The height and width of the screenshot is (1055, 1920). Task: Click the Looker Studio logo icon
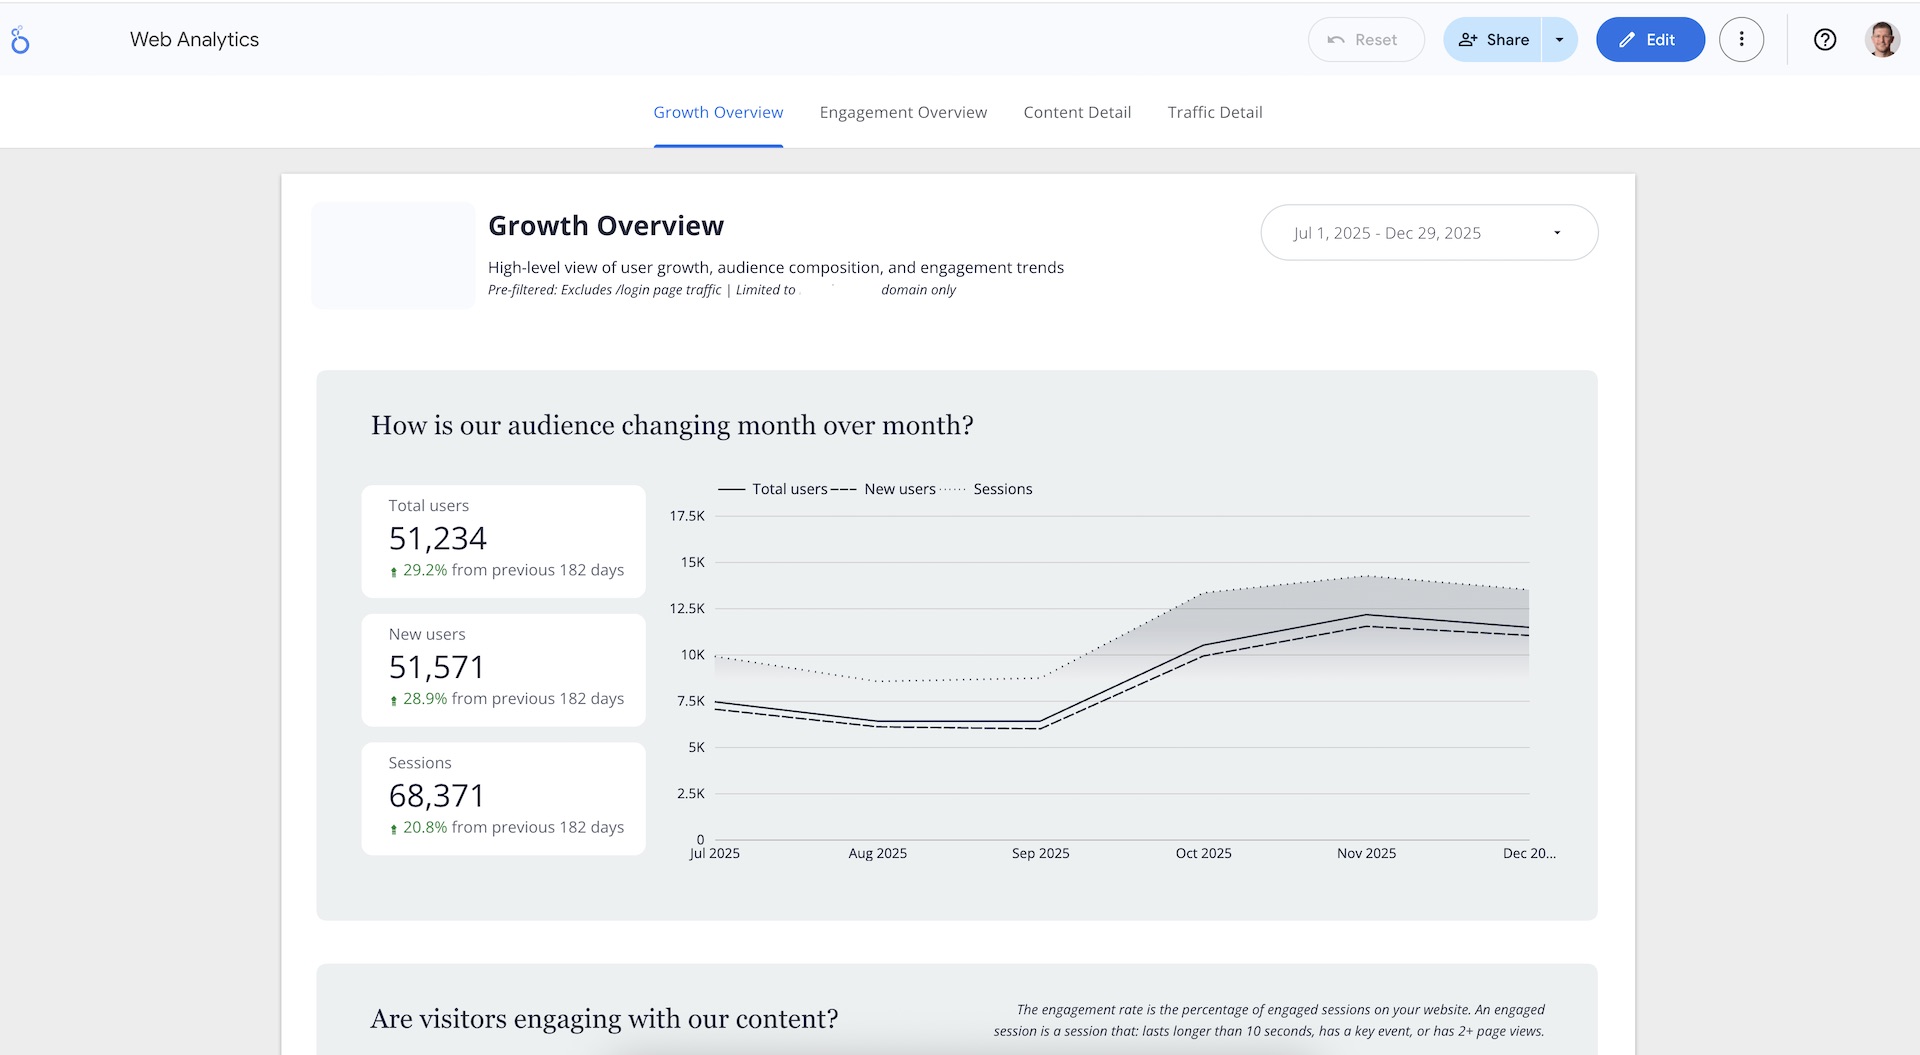point(22,40)
